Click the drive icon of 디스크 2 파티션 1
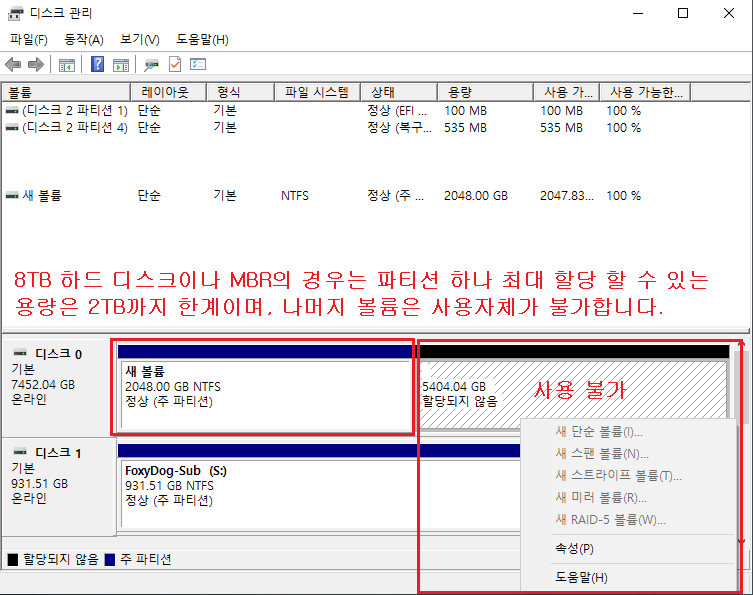This screenshot has width=753, height=595. point(12,111)
